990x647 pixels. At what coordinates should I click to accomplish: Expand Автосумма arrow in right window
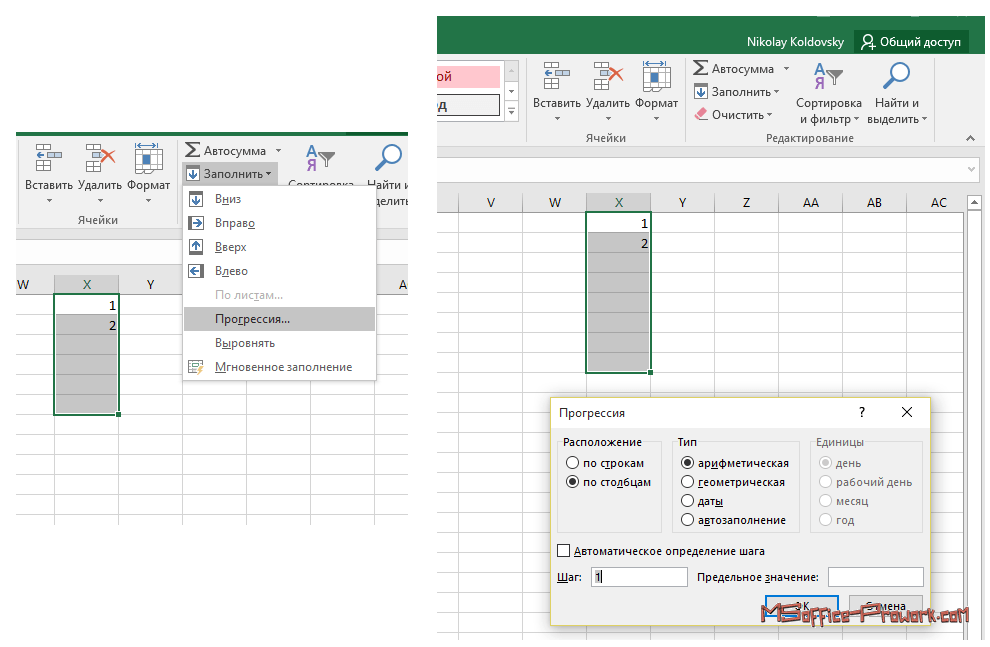point(787,68)
